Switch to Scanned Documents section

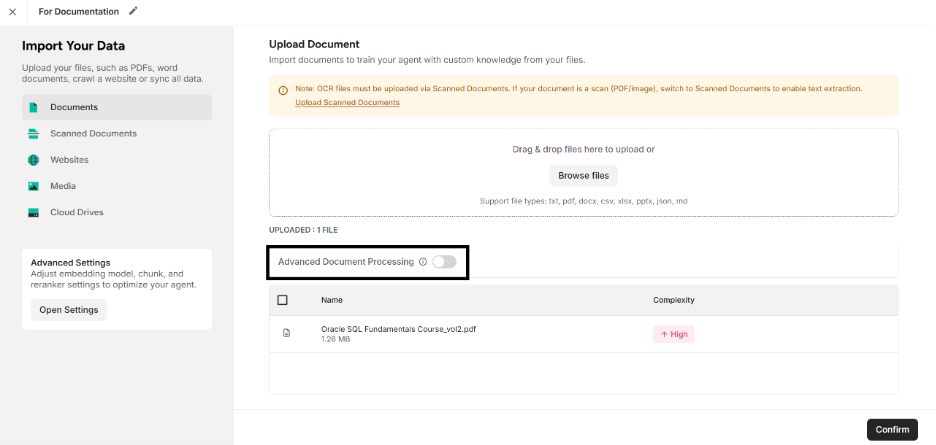[x=117, y=134]
